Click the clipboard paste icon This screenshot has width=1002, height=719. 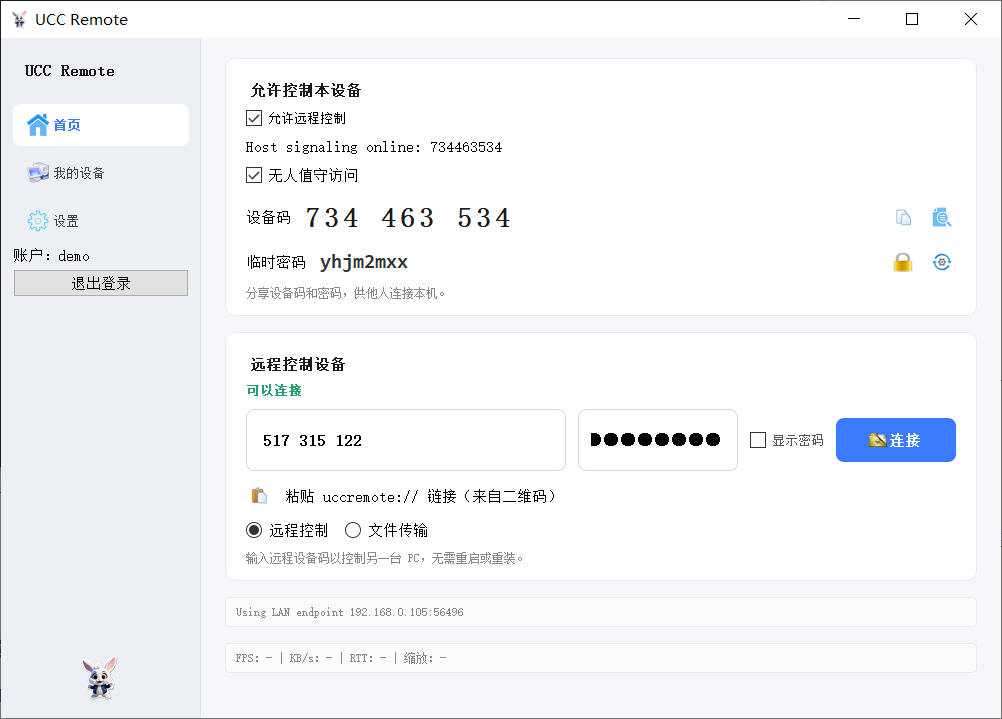coord(259,496)
